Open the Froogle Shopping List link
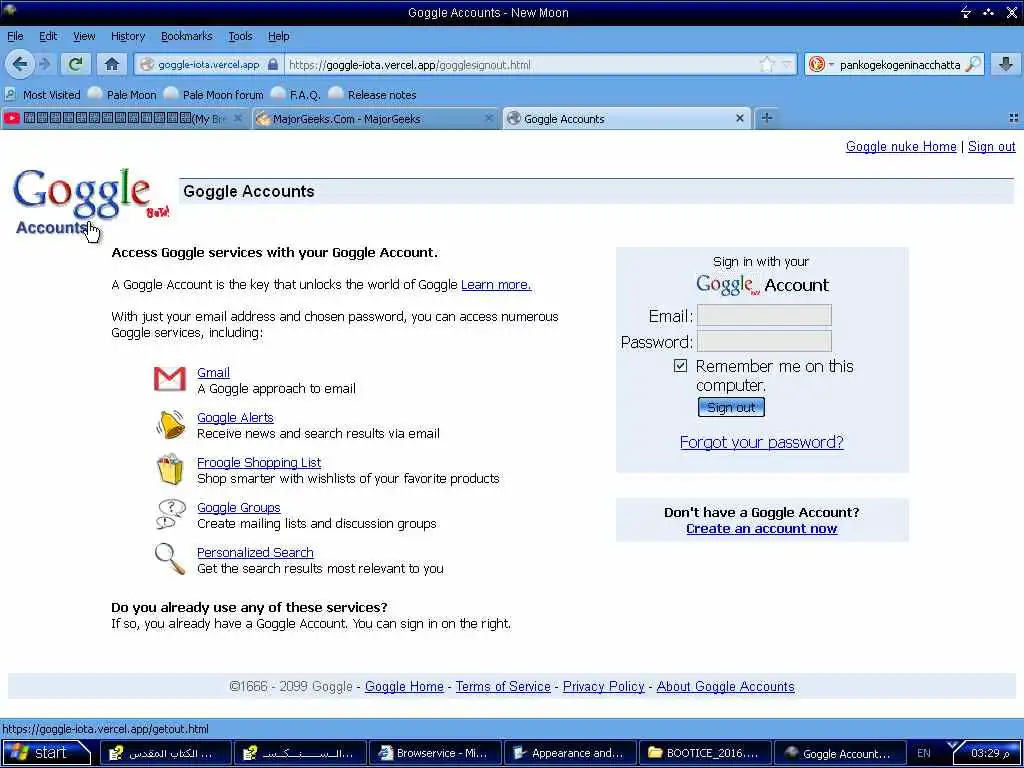 (x=259, y=462)
